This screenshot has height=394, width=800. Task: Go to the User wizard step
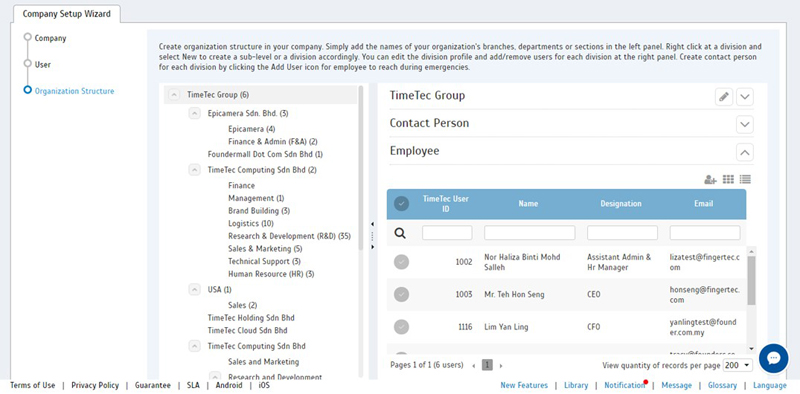[x=42, y=65]
